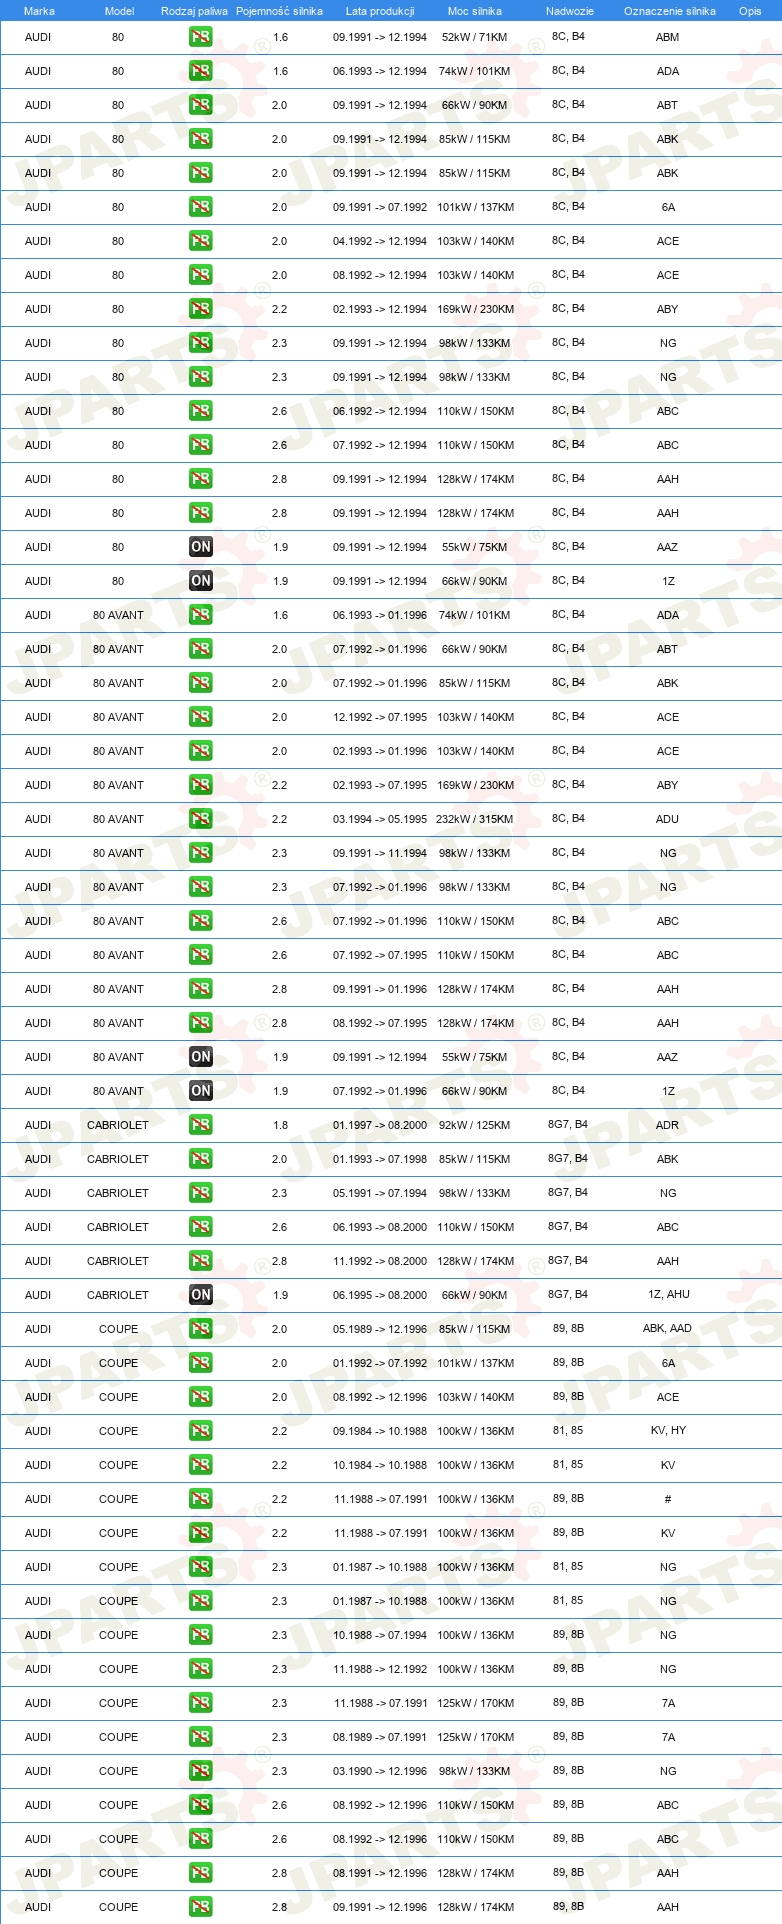Click the ON diesel icon for CABRIOLET 1Z, AHU
The height and width of the screenshot is (1924, 782).
point(201,1295)
